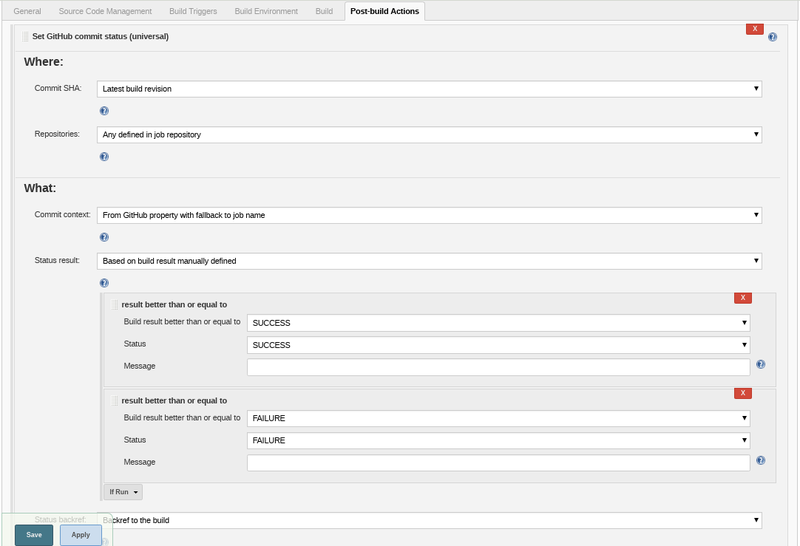Apply the configuration changes
800x546 pixels.
tap(81, 535)
